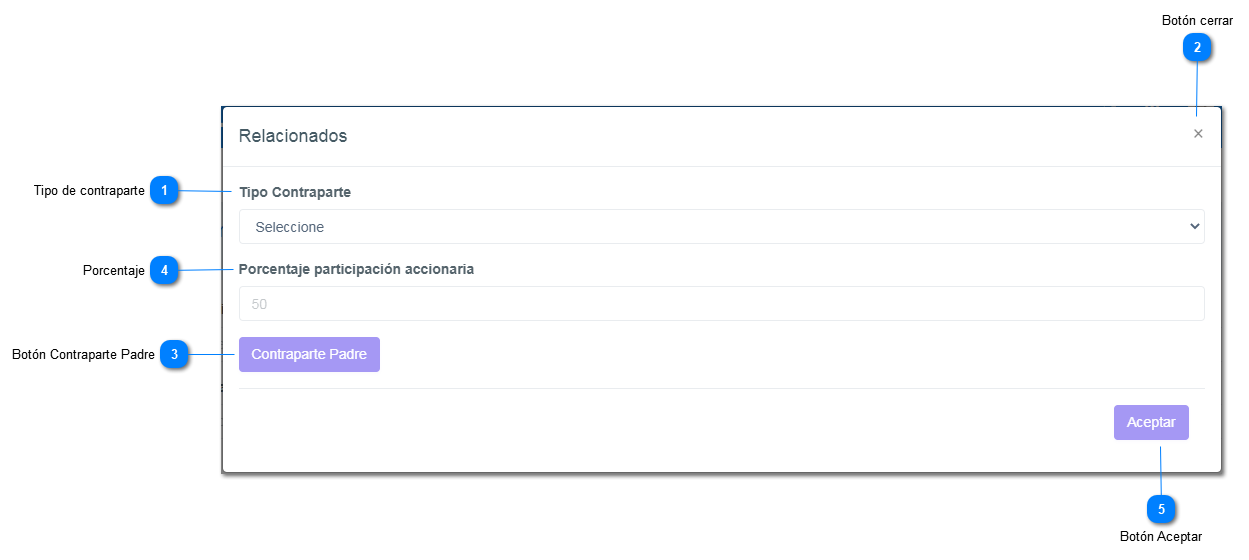Image resolution: width=1249 pixels, height=560 pixels.
Task: Click the 'Porcentaje' annotation text on the left
Action: point(114,271)
